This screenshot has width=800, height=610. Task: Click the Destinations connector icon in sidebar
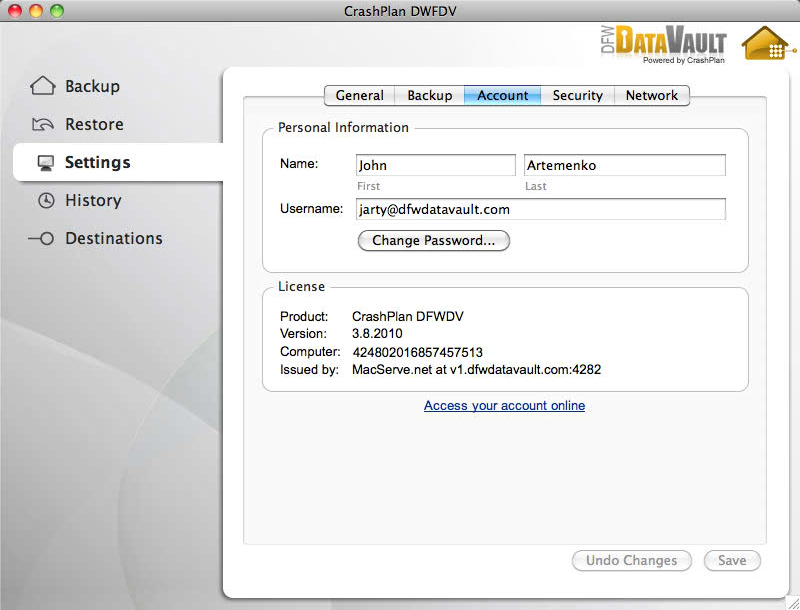coord(41,238)
